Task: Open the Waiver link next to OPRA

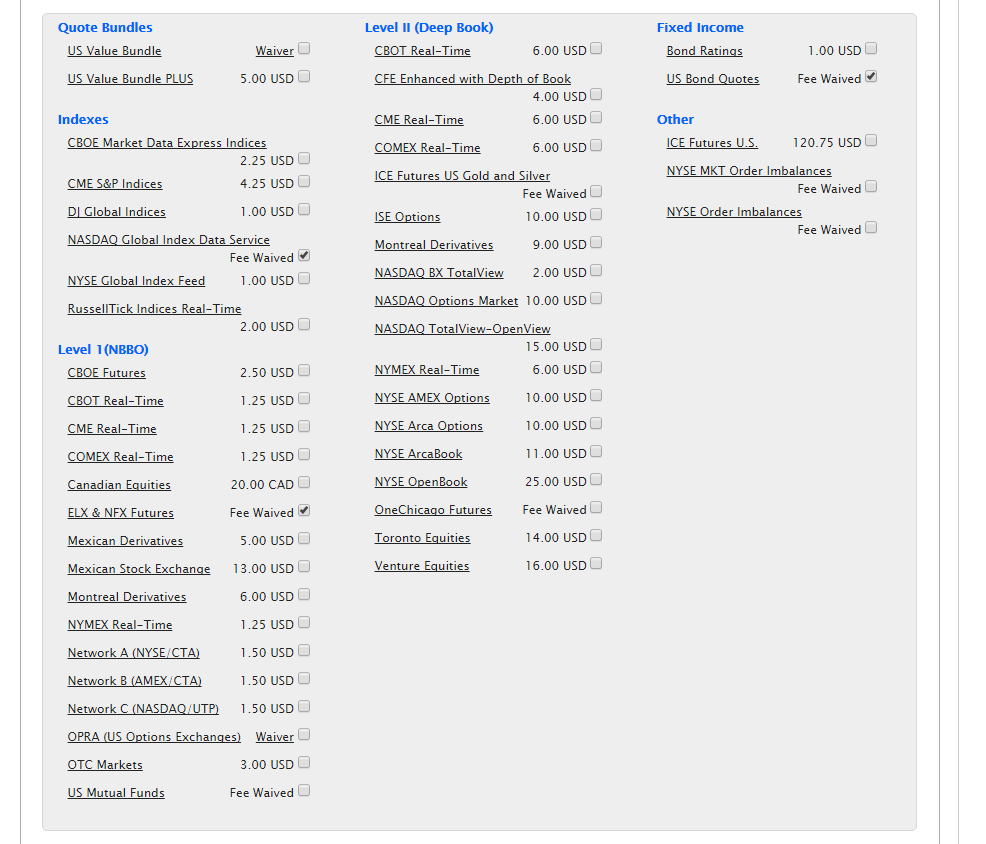Action: (x=275, y=737)
